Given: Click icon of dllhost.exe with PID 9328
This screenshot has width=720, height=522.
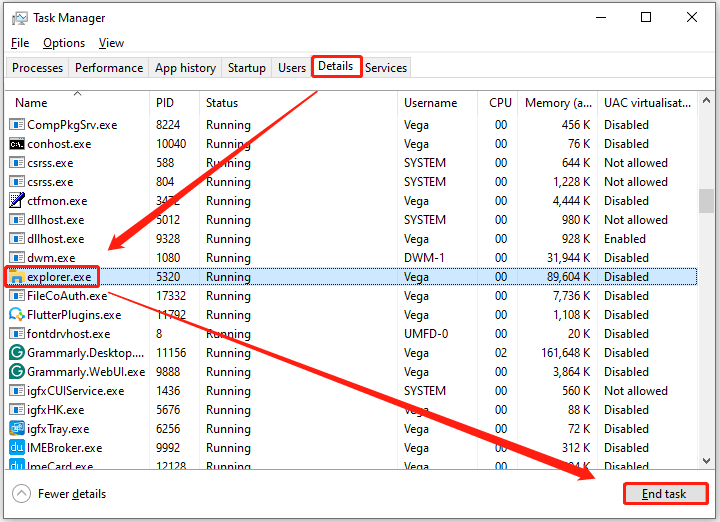Looking at the screenshot, I should coord(17,239).
